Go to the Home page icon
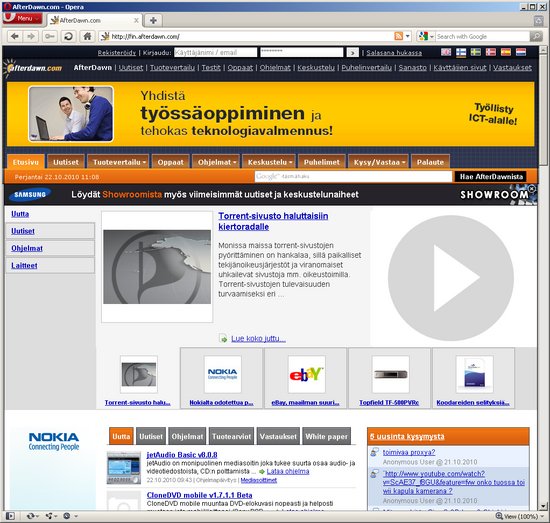Viewport: 550px width, 523px height. (87, 36)
